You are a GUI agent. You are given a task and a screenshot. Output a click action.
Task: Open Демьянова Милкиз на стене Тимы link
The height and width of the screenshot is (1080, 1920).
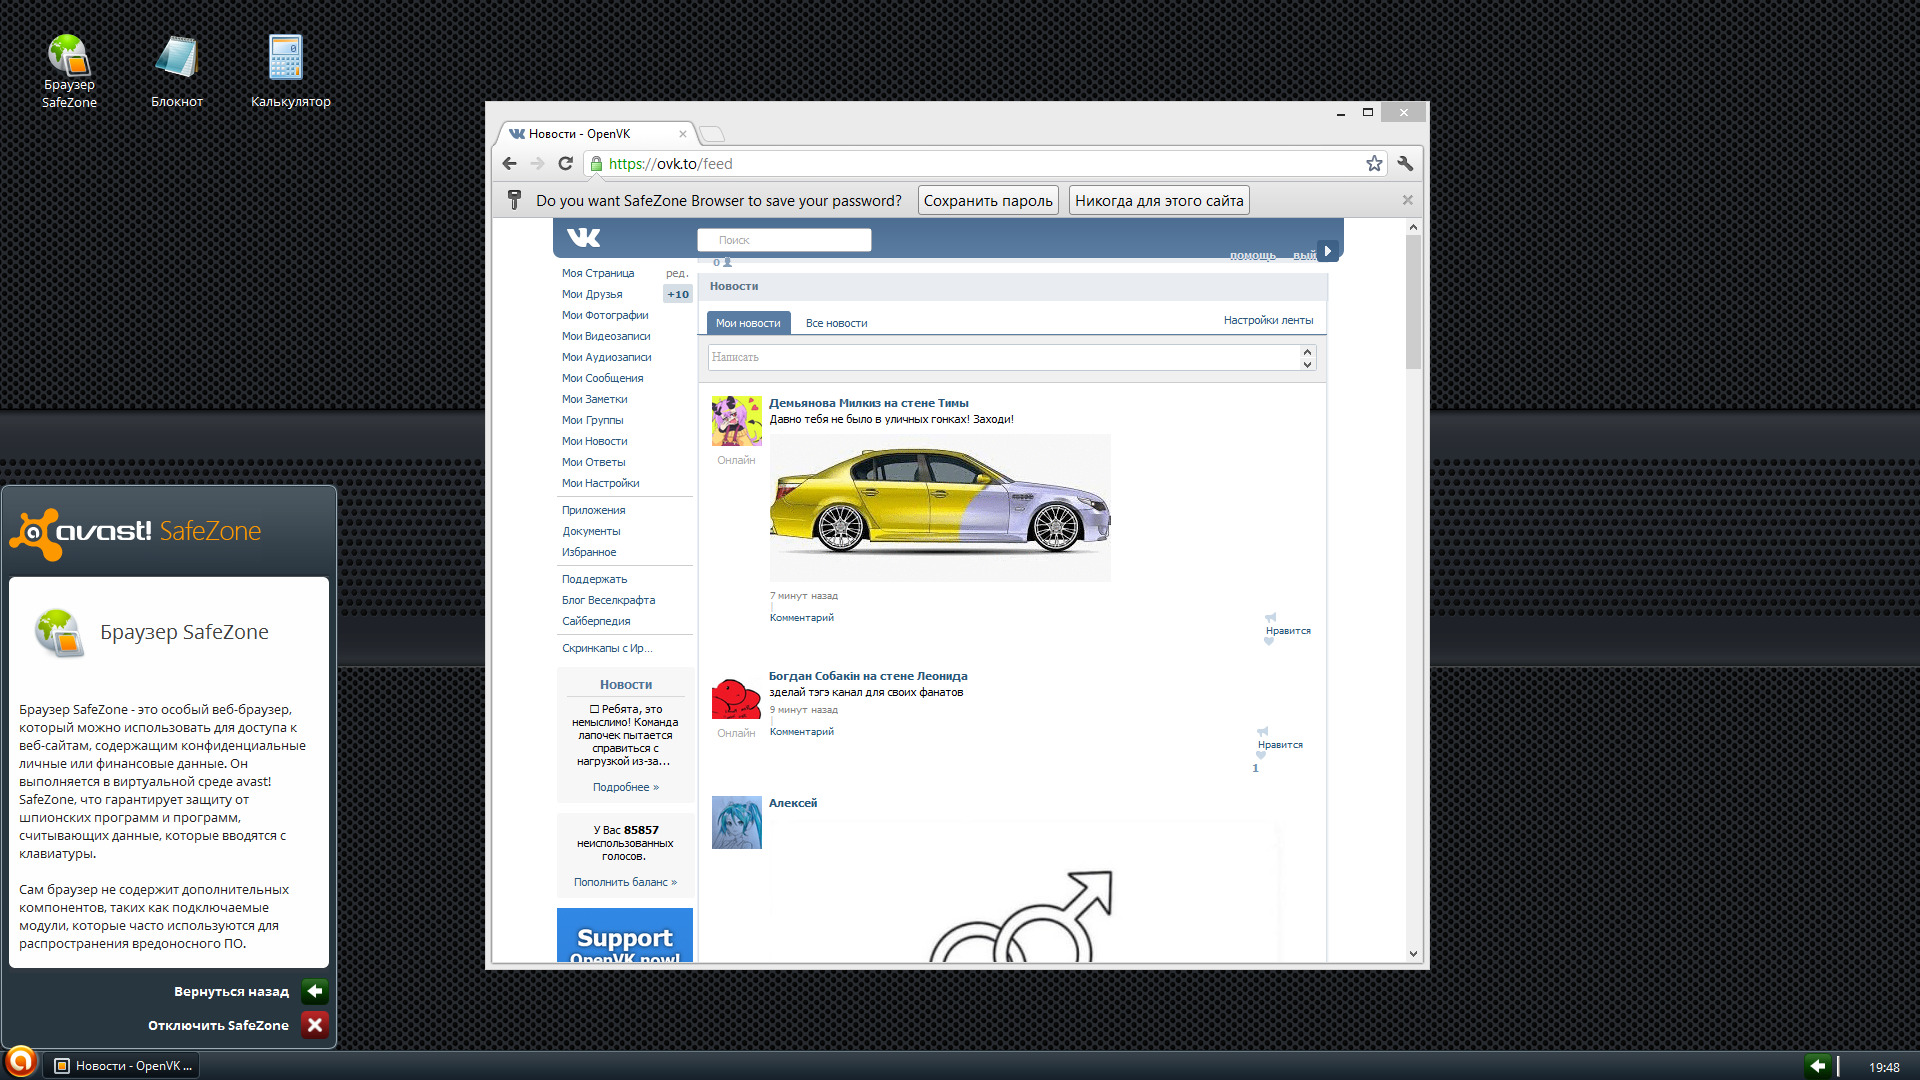click(868, 403)
